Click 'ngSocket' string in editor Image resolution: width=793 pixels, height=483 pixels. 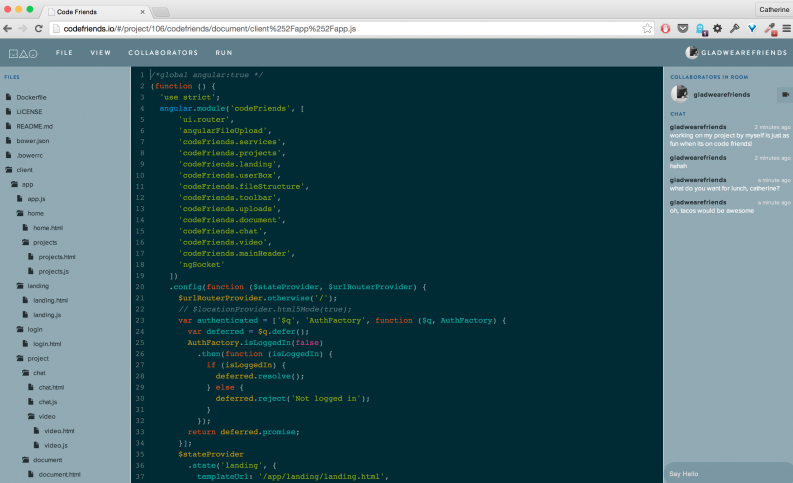point(201,265)
